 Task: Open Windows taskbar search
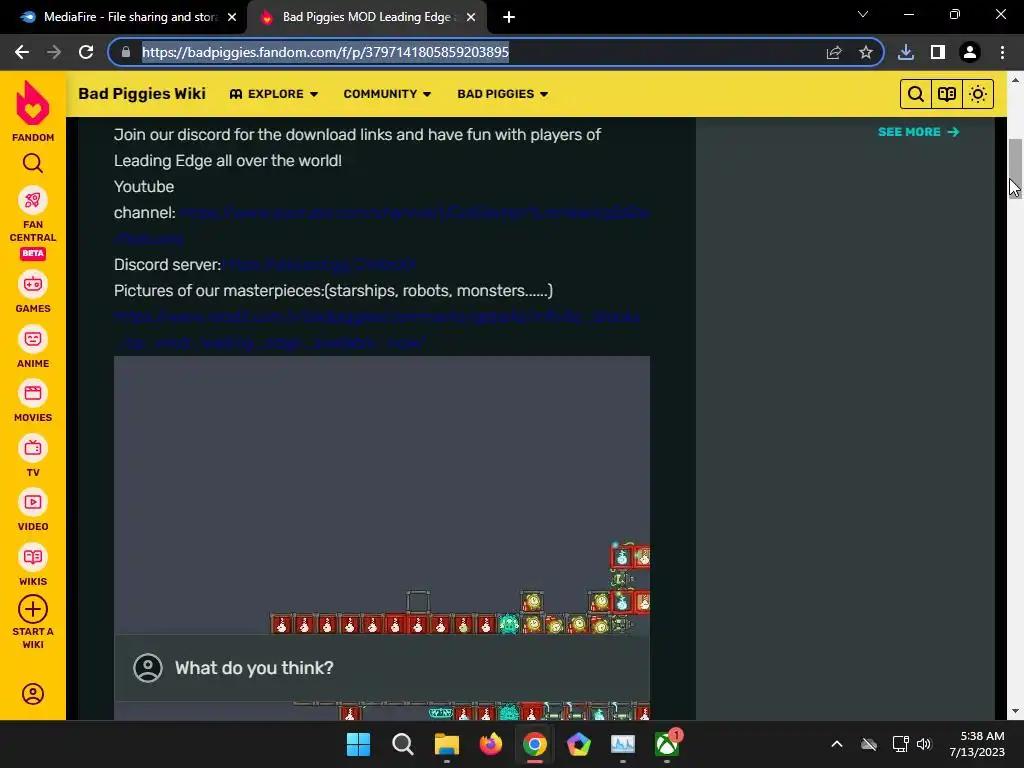tap(402, 744)
